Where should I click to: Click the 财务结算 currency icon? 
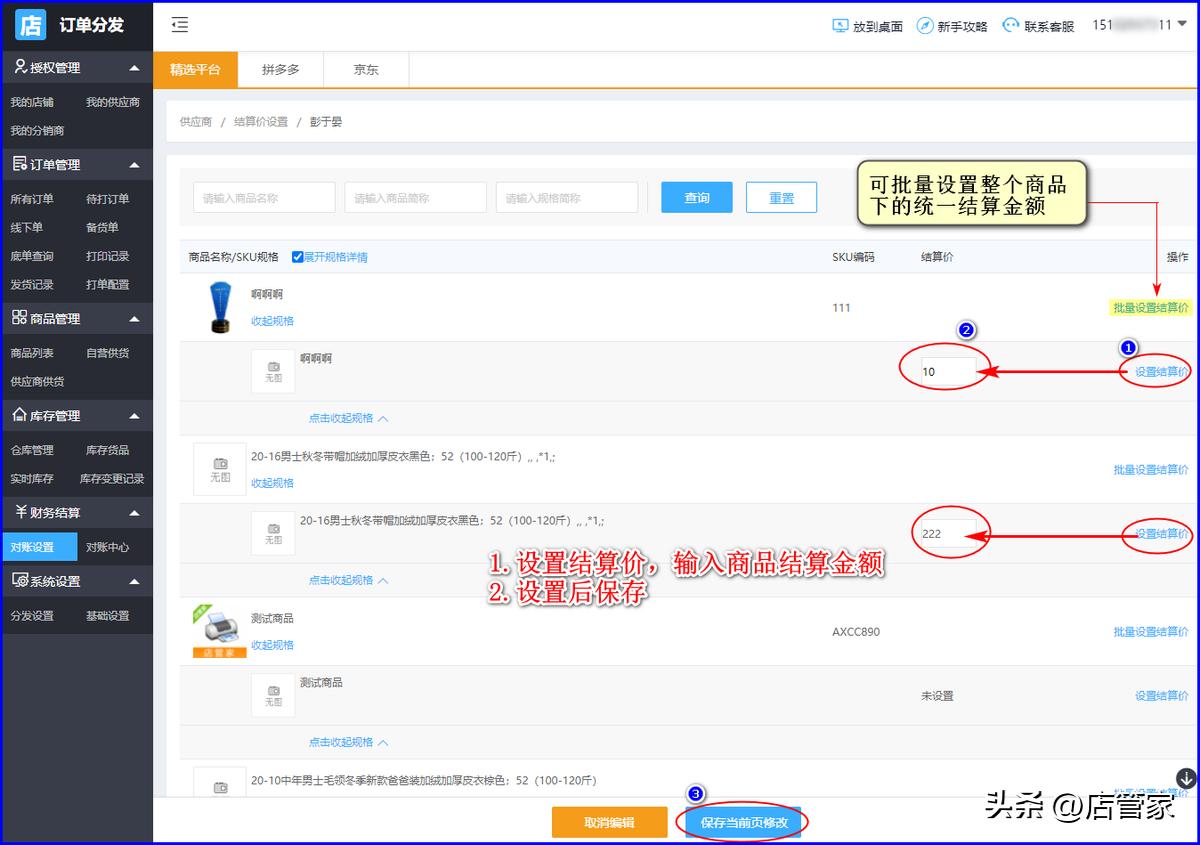pyautogui.click(x=22, y=511)
